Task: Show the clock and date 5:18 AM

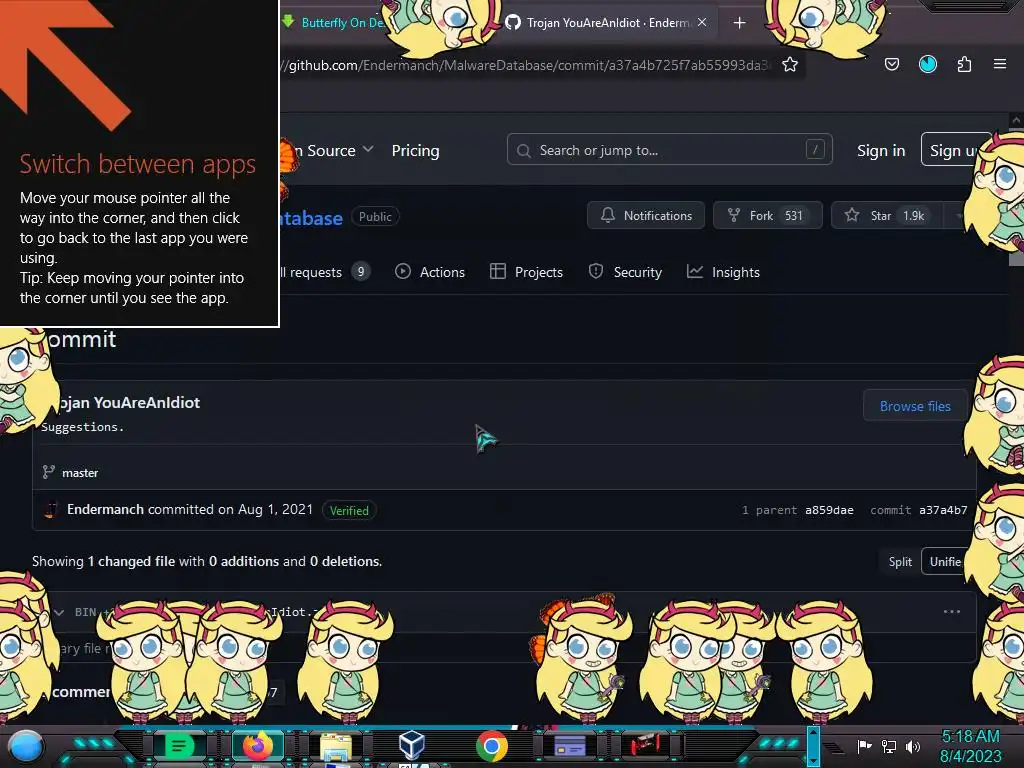Action: pos(970,746)
